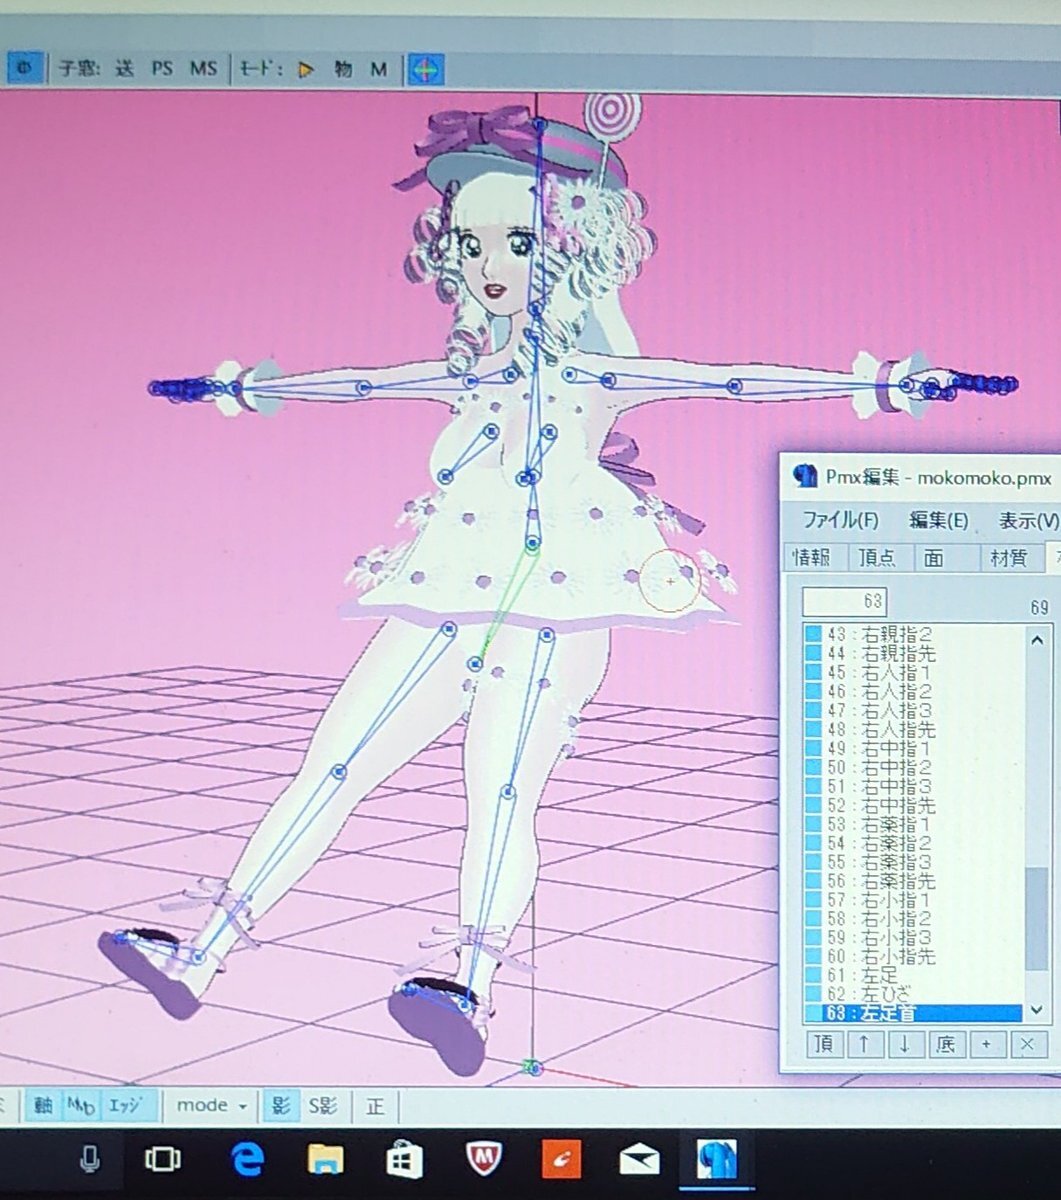Open File Explorer from taskbar
Viewport: 1061px width, 1200px height.
pyautogui.click(x=325, y=1160)
